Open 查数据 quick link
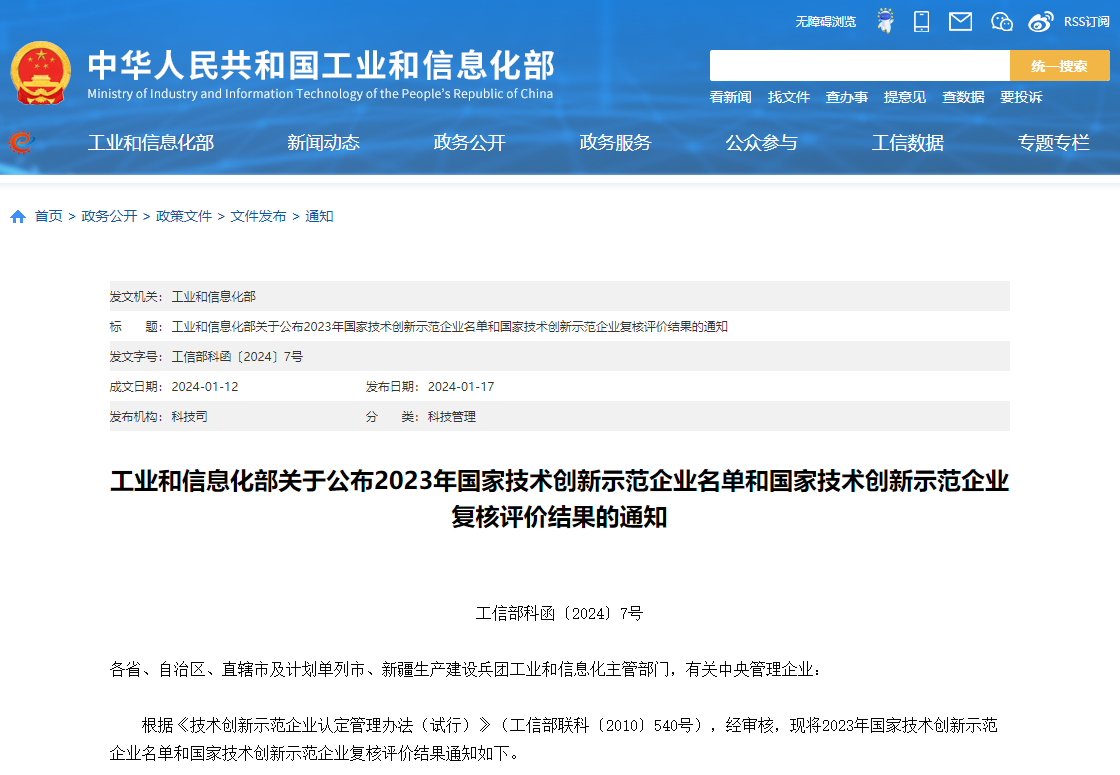The width and height of the screenshot is (1120, 775). pos(963,97)
